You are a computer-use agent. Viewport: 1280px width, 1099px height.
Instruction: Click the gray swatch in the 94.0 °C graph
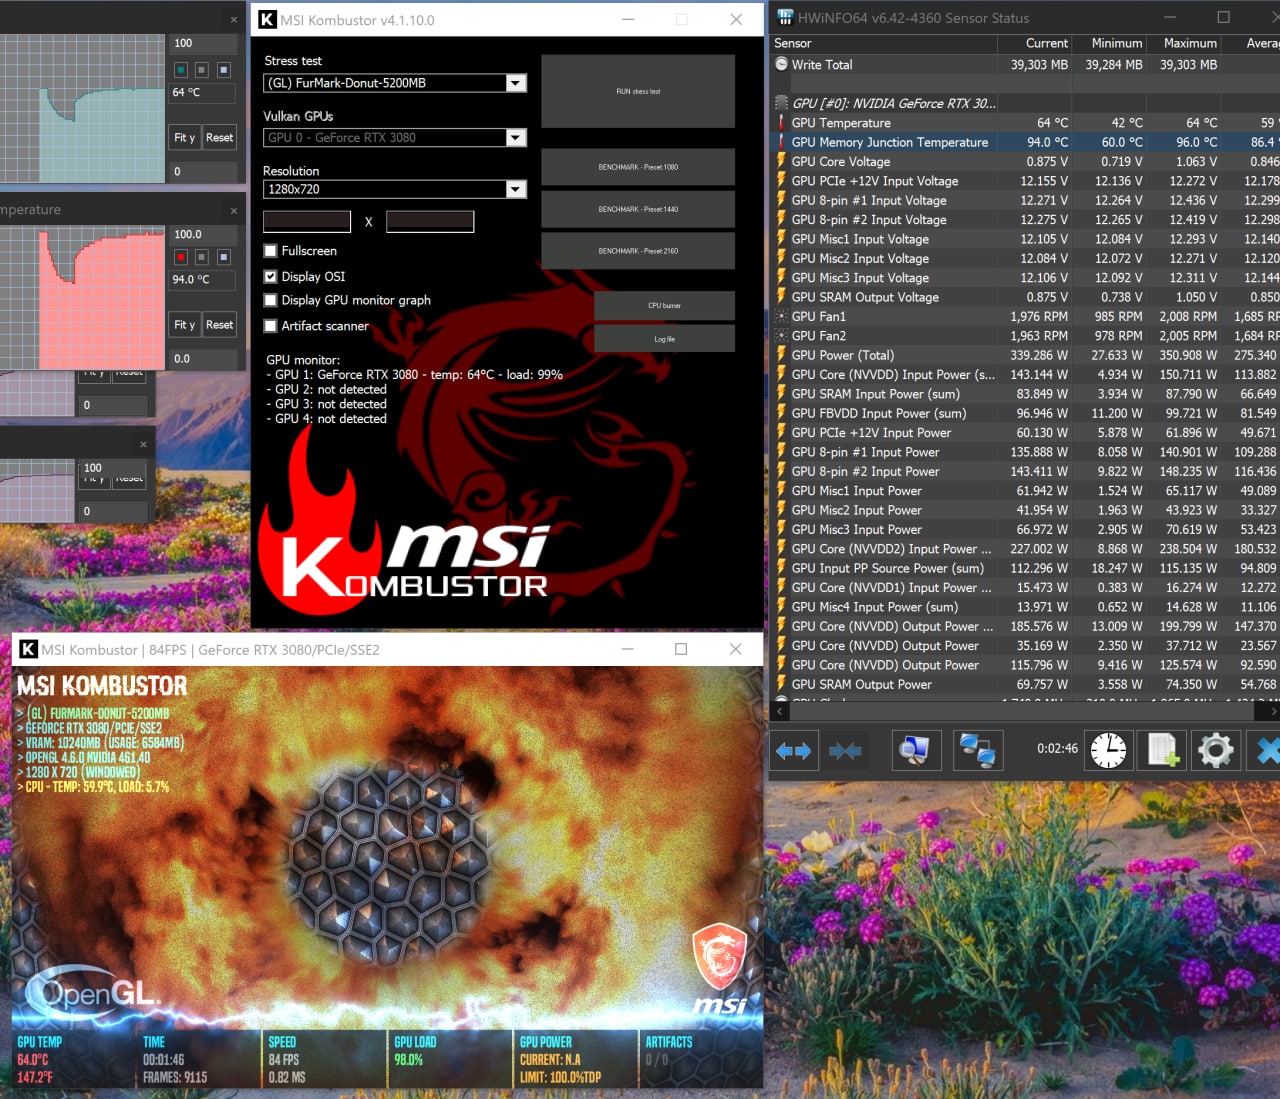point(202,257)
